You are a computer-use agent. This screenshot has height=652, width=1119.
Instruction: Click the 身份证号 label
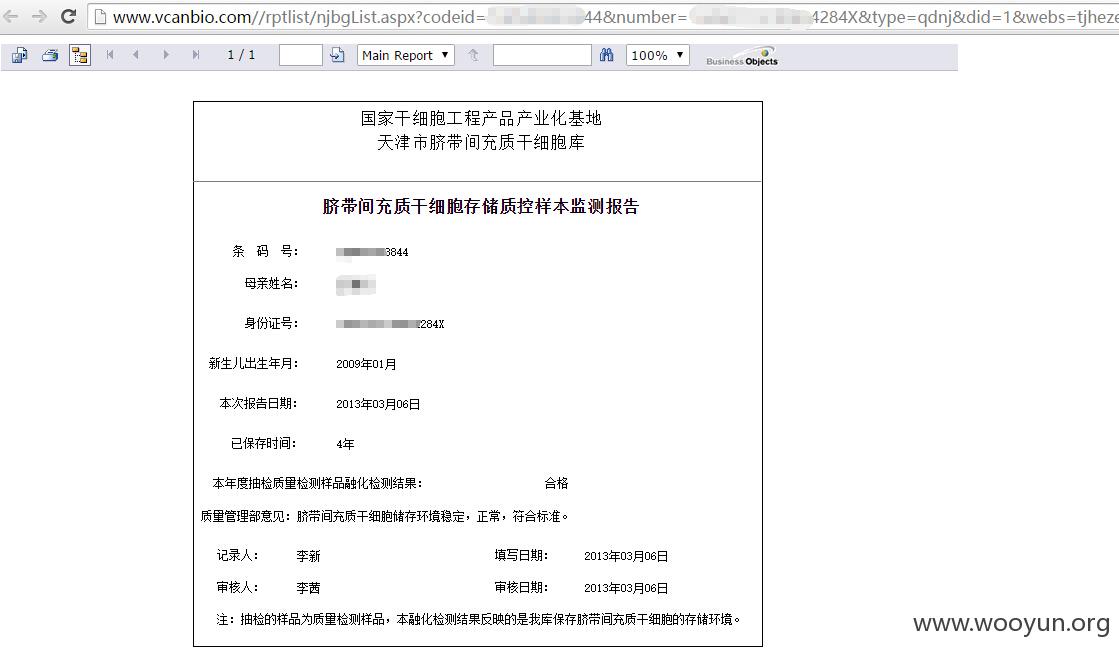271,324
